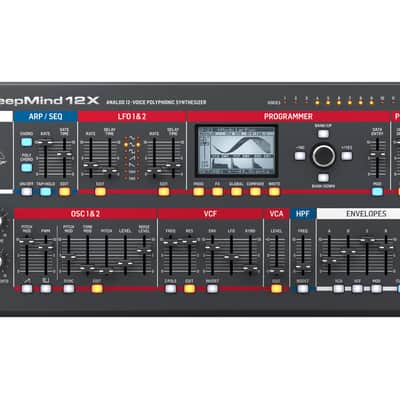
Task: Click the VCF FREQ fader
Action: pyautogui.click(x=170, y=243)
